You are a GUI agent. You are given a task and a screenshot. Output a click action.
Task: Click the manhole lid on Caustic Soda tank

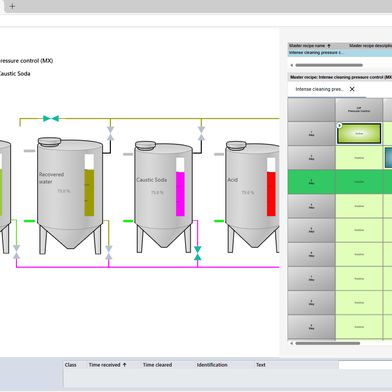[x=145, y=145]
